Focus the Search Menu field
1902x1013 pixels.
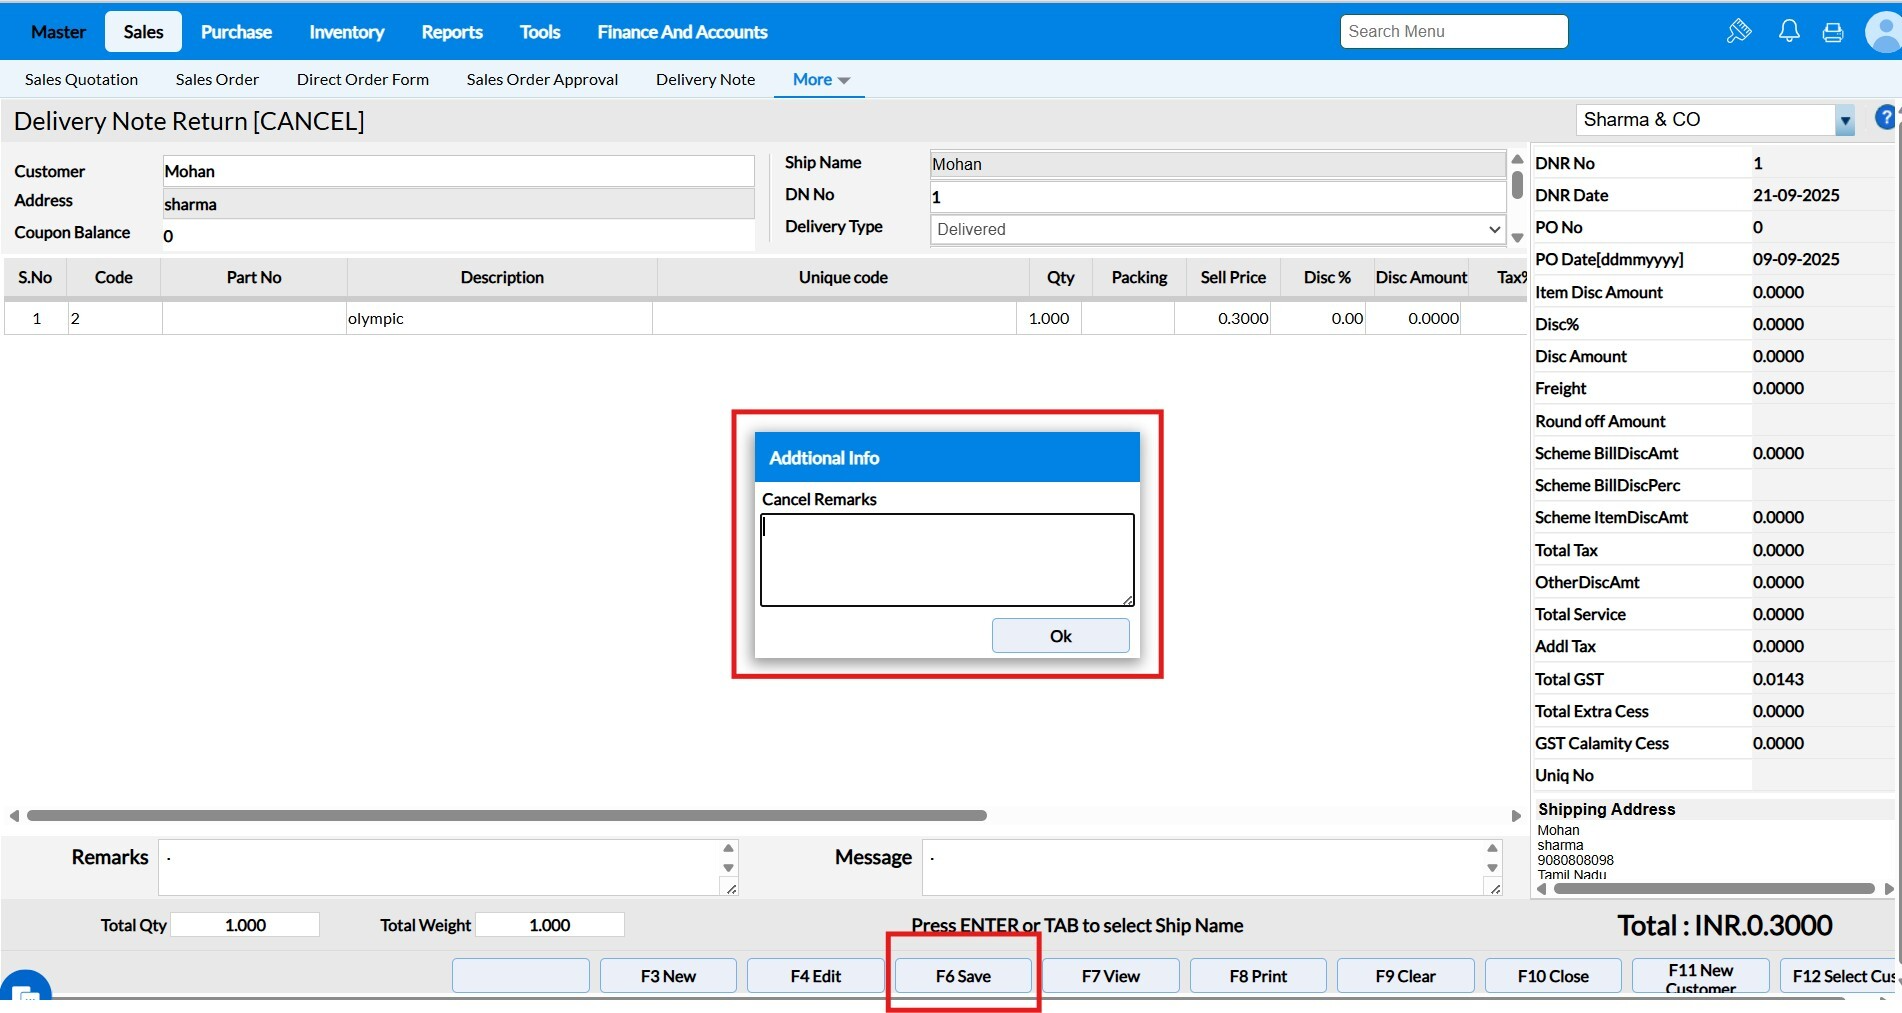1453,32
